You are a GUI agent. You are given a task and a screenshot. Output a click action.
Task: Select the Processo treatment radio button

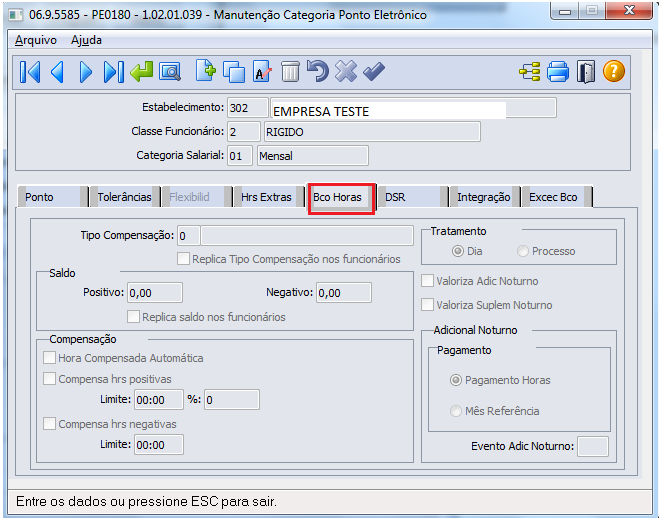(522, 251)
